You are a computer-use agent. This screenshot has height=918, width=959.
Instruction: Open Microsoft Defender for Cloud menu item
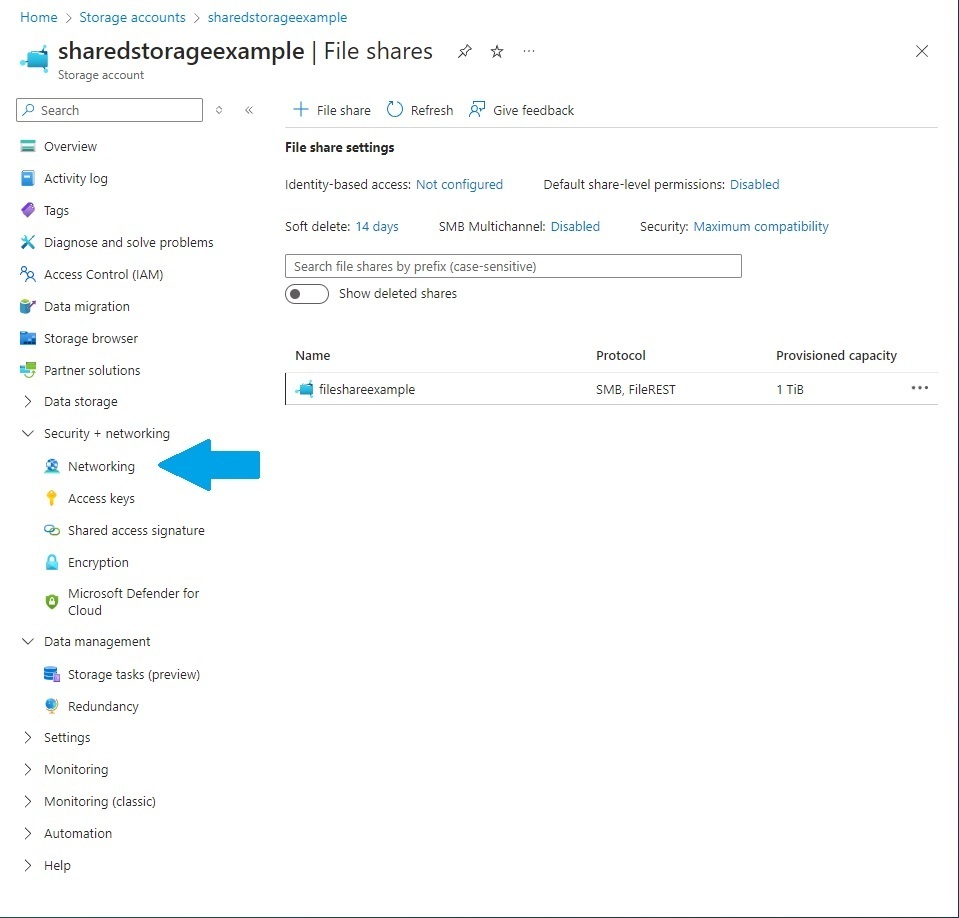133,602
